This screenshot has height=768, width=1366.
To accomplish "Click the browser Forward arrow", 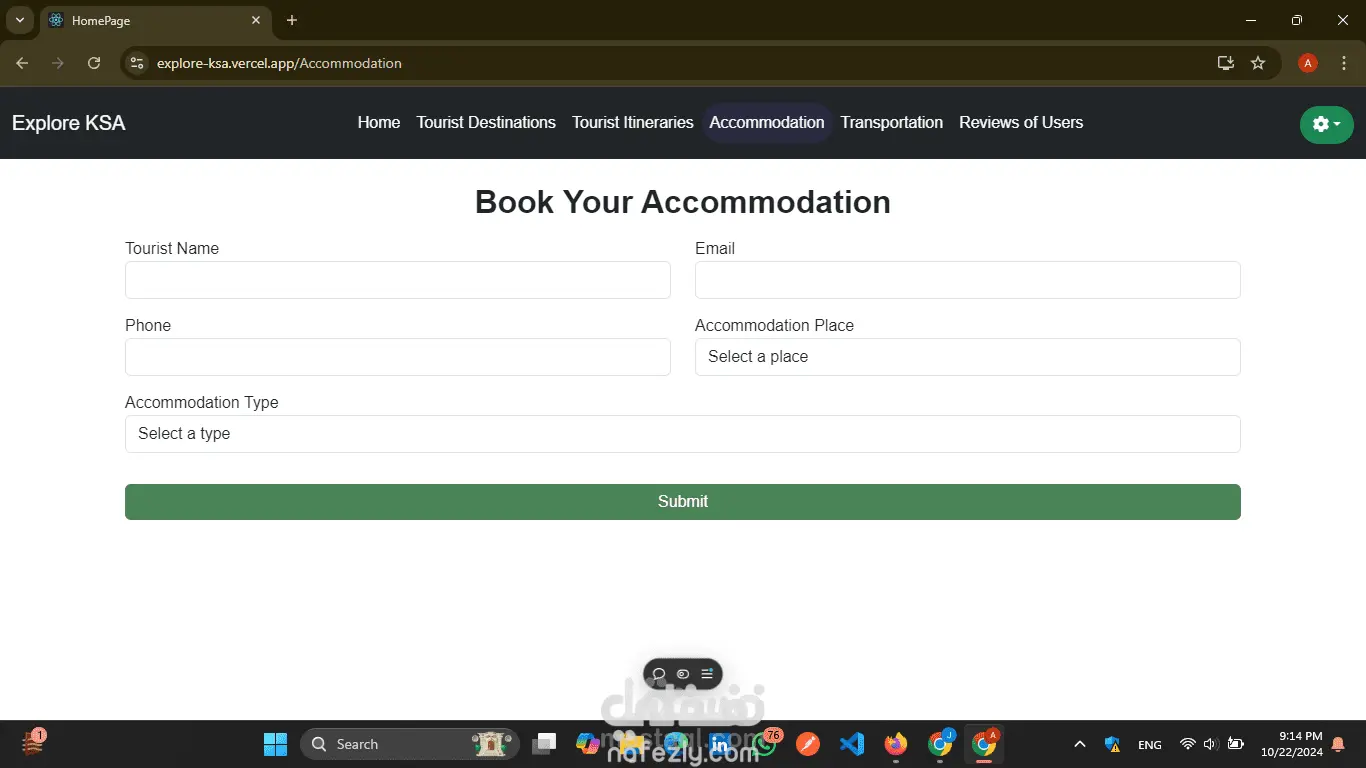I will click(x=58, y=63).
